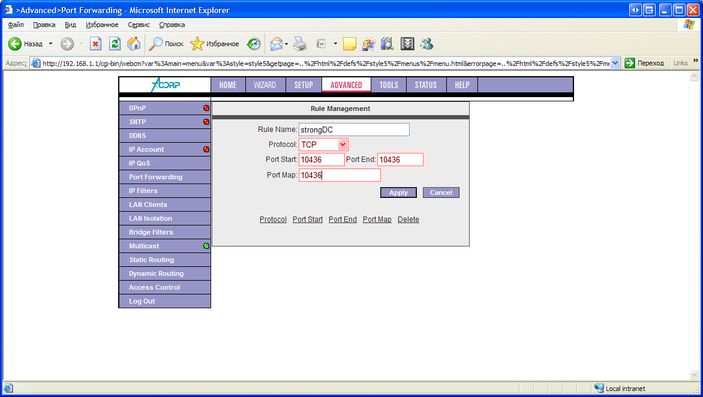
Task: Click the Cancel button
Action: 441,192
